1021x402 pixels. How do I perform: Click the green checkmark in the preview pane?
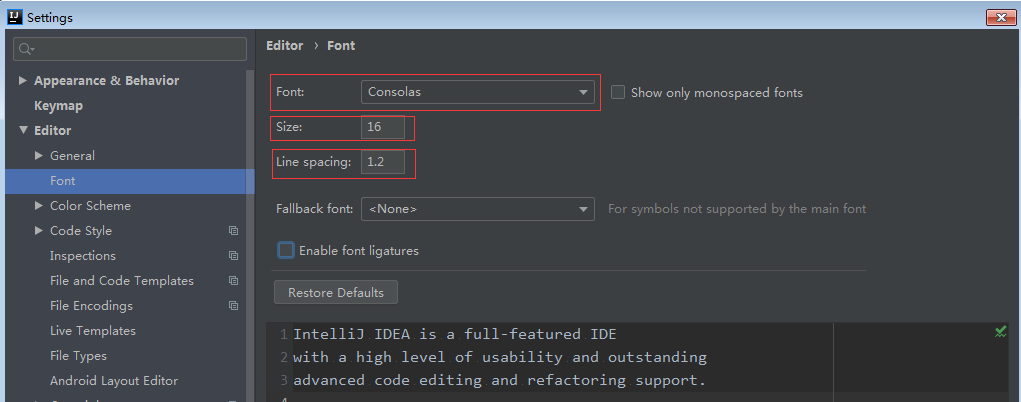coord(1000,331)
